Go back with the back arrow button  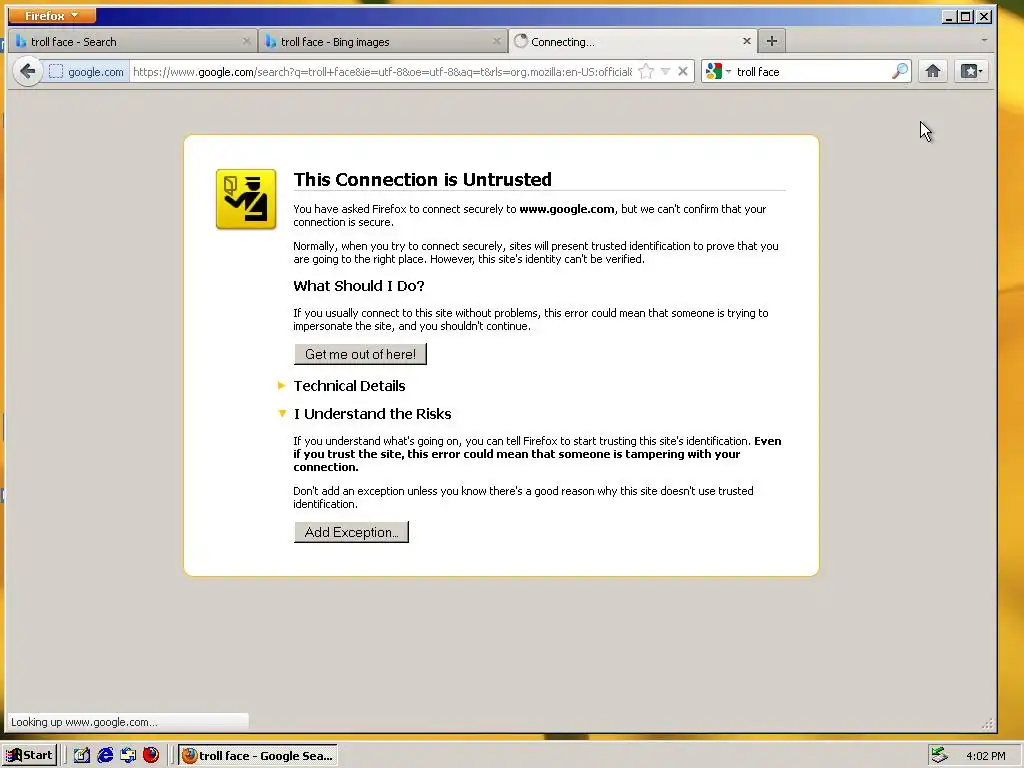pyautogui.click(x=27, y=71)
